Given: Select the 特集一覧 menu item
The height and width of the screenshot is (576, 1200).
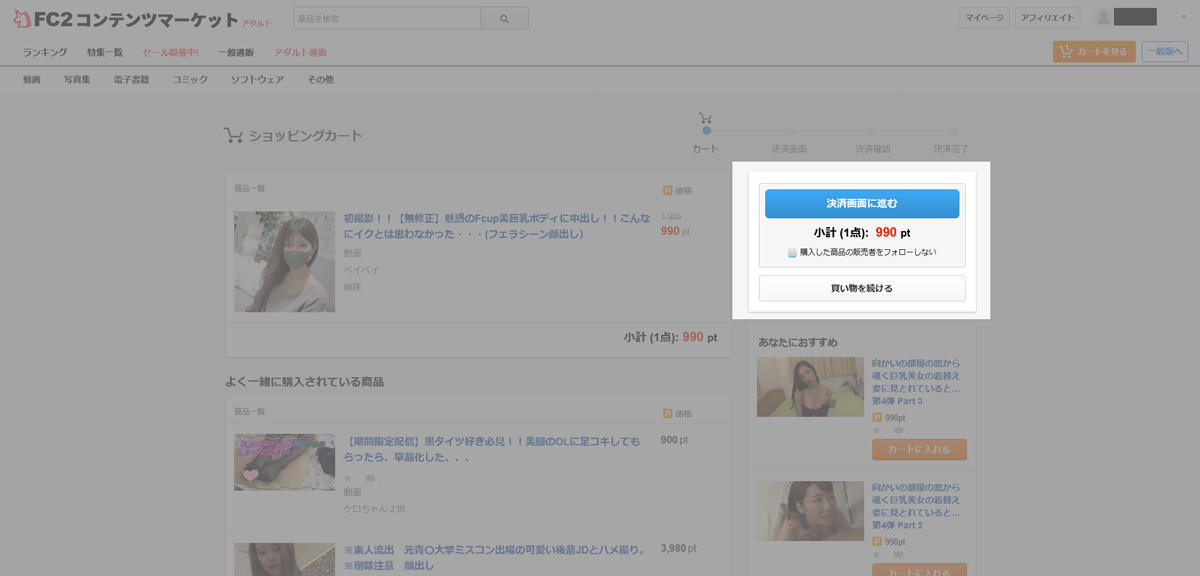Looking at the screenshot, I should click(x=105, y=52).
